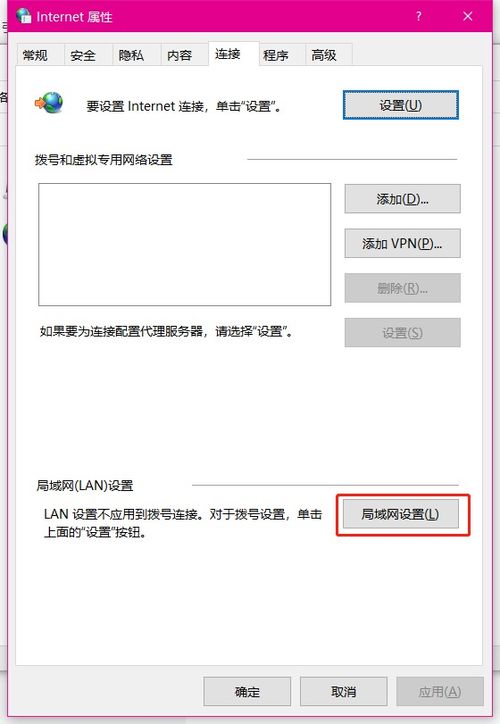
Task: Go to the 内容 tab
Action: 180,55
